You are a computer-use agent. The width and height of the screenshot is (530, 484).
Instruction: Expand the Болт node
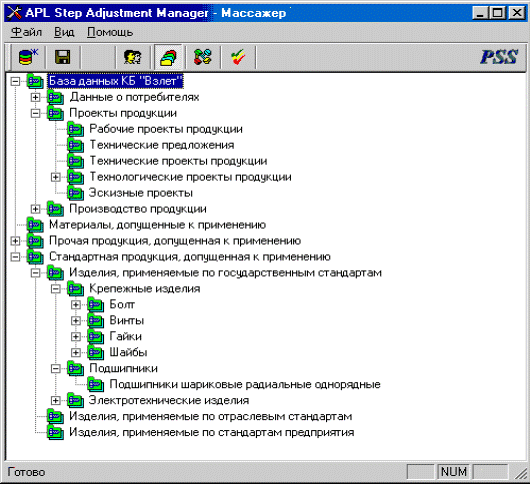tap(76, 305)
